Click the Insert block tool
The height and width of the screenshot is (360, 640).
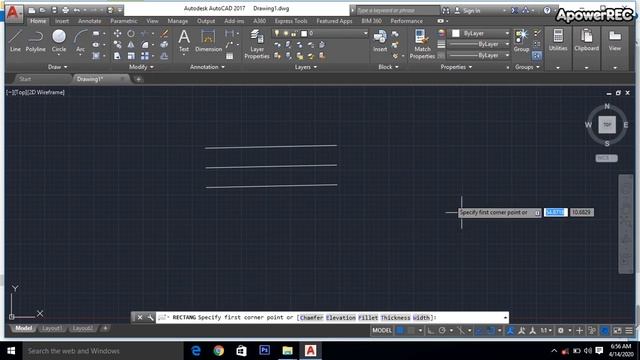click(380, 41)
